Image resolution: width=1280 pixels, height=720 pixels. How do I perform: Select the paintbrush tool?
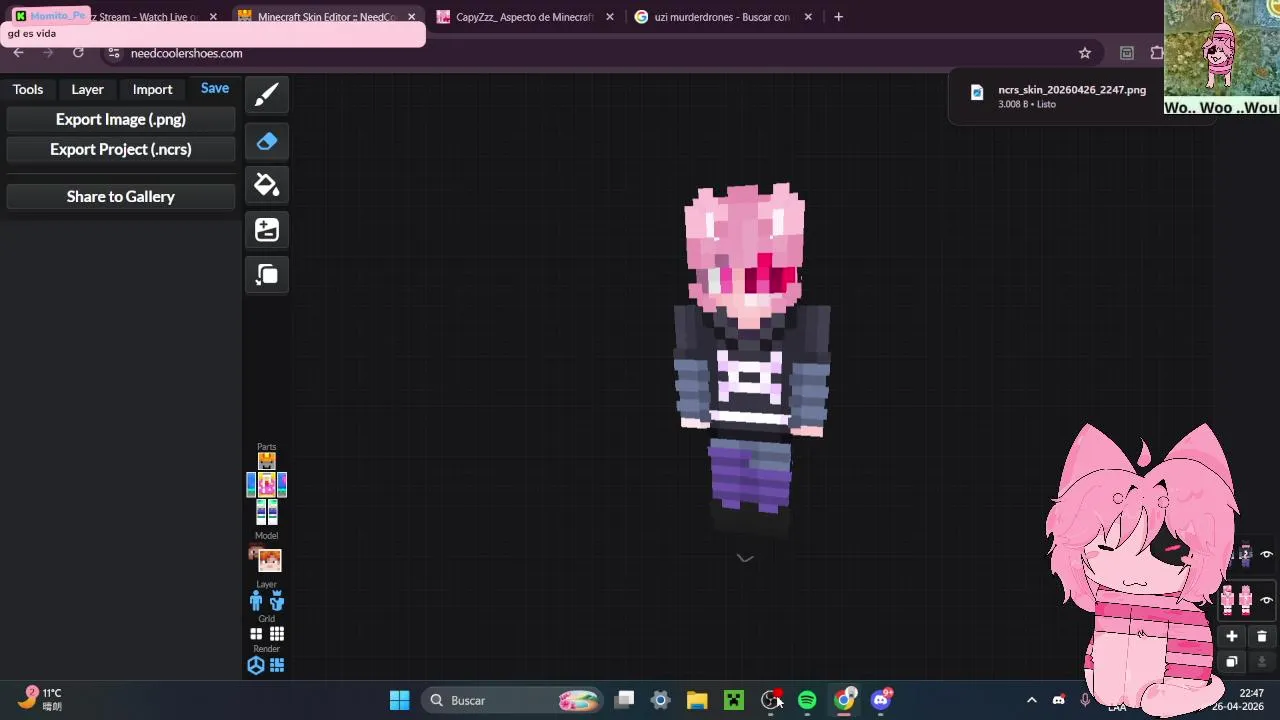pos(267,95)
